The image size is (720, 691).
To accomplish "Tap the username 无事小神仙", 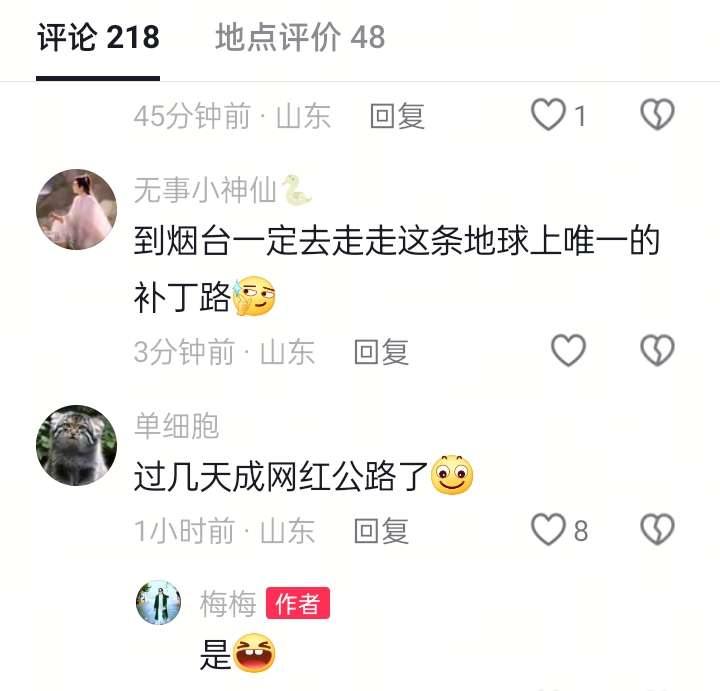I will point(205,190).
